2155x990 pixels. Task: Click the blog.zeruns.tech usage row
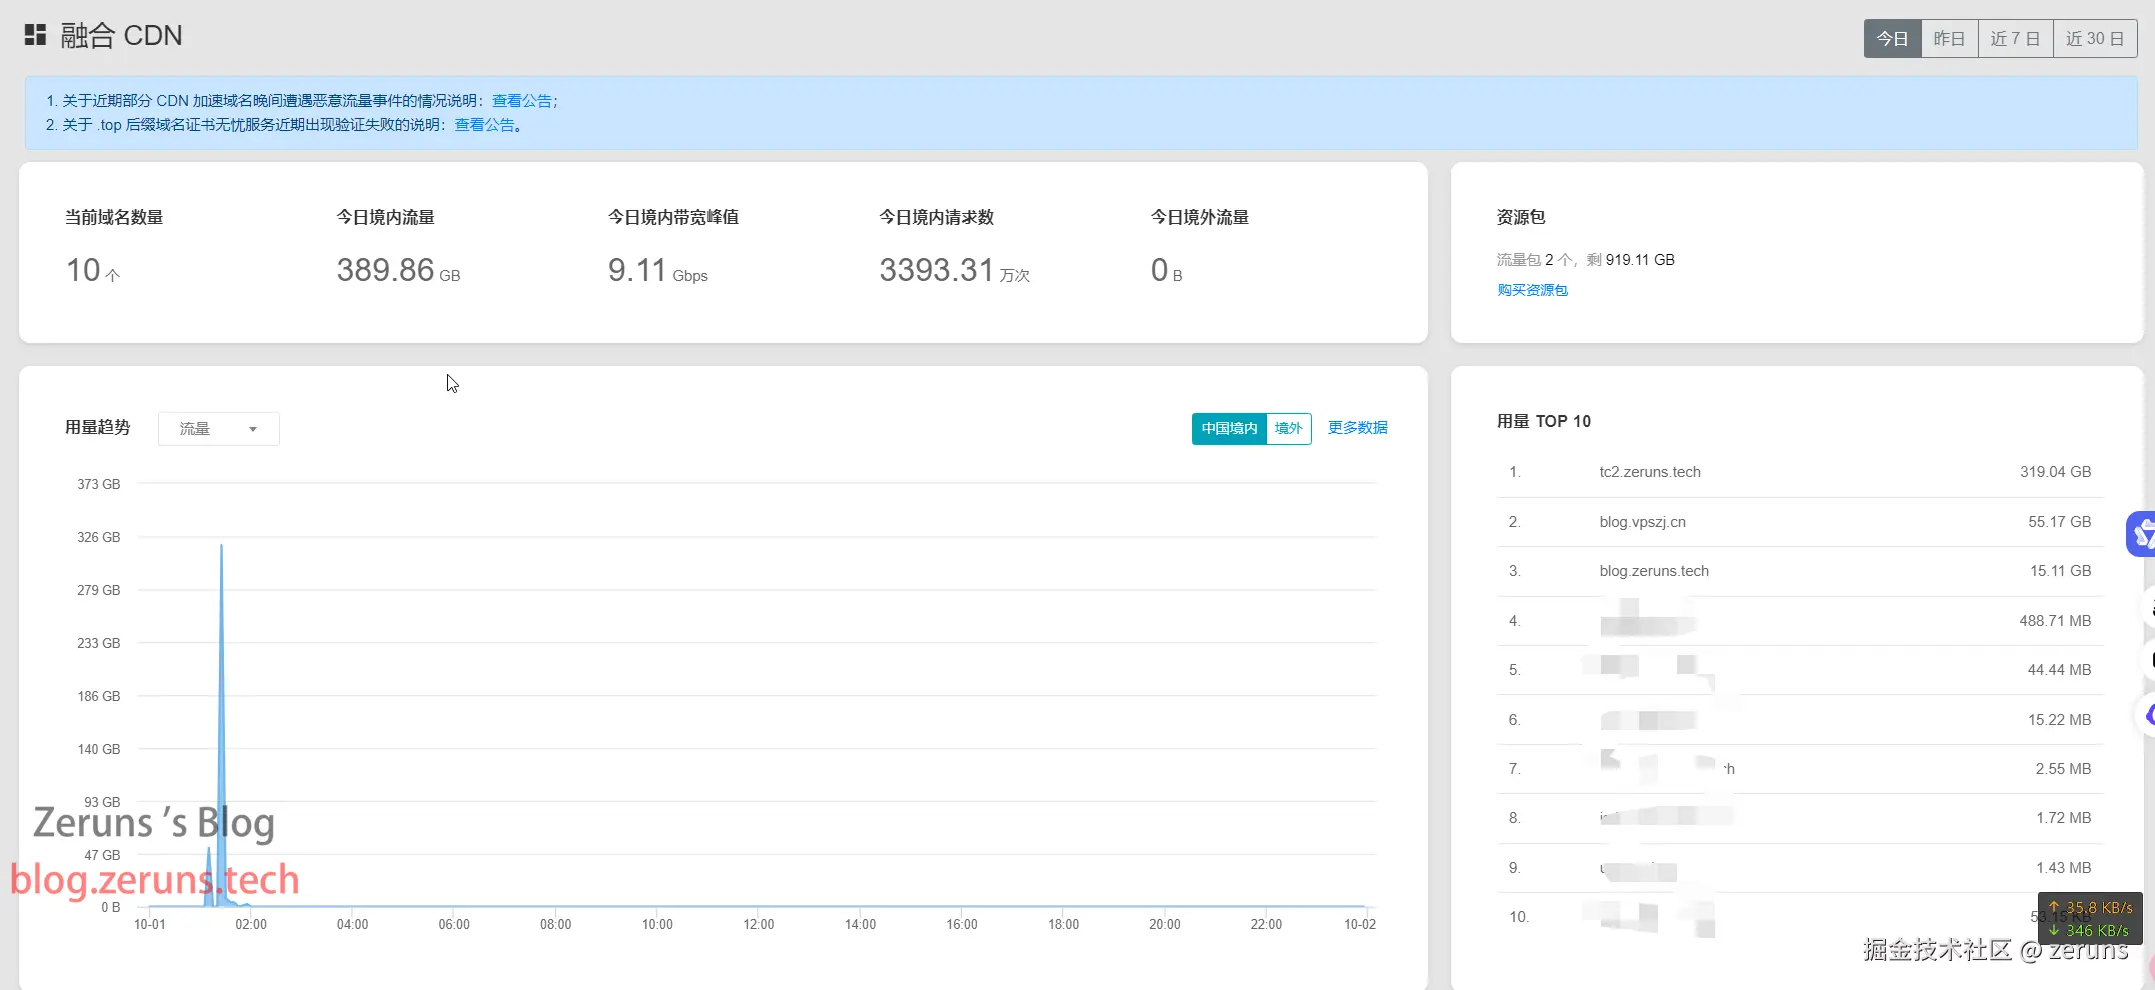(1800, 571)
